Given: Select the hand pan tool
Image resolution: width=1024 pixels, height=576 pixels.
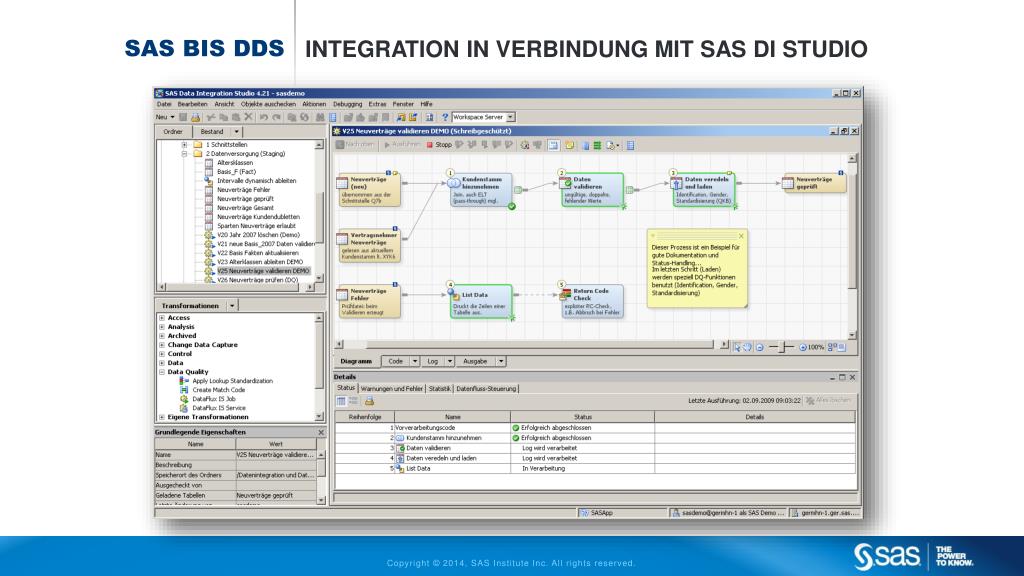Looking at the screenshot, I should [748, 347].
